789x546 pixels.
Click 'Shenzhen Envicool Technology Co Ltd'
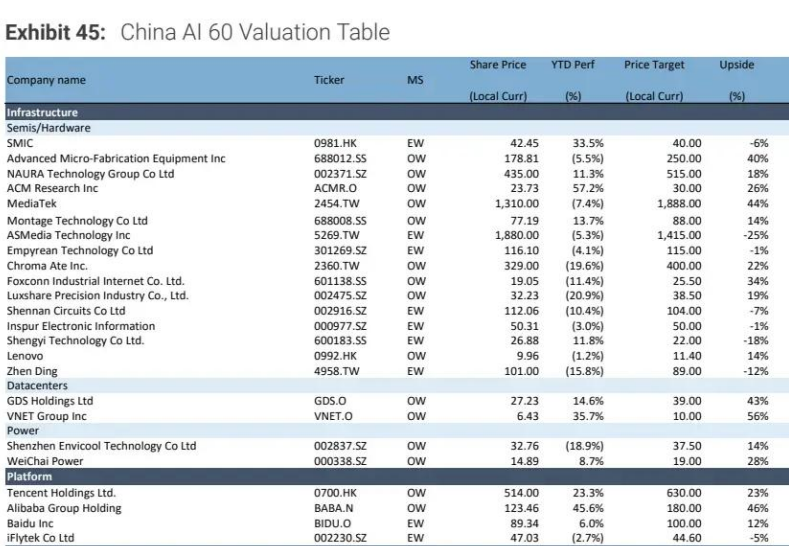tap(102, 446)
